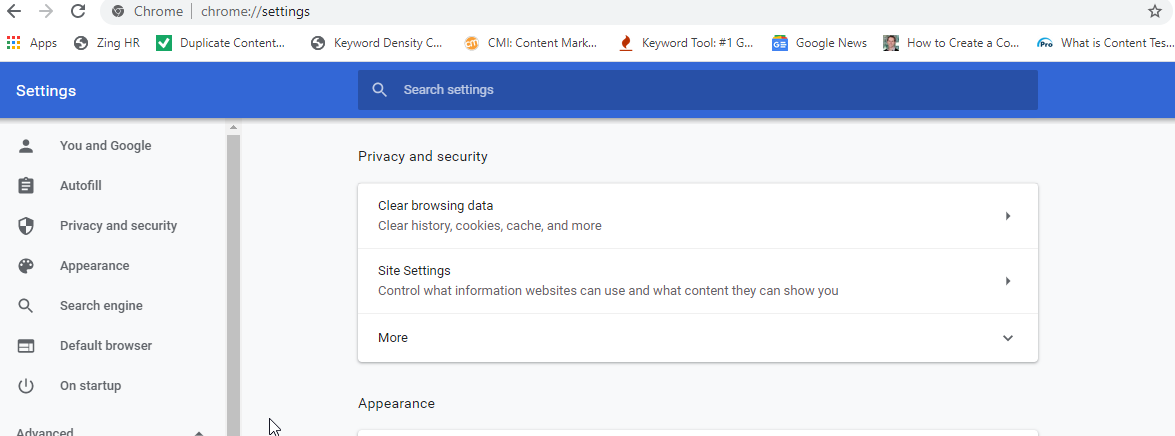Click the person icon for You and Google
The image size is (1175, 436).
tap(26, 145)
